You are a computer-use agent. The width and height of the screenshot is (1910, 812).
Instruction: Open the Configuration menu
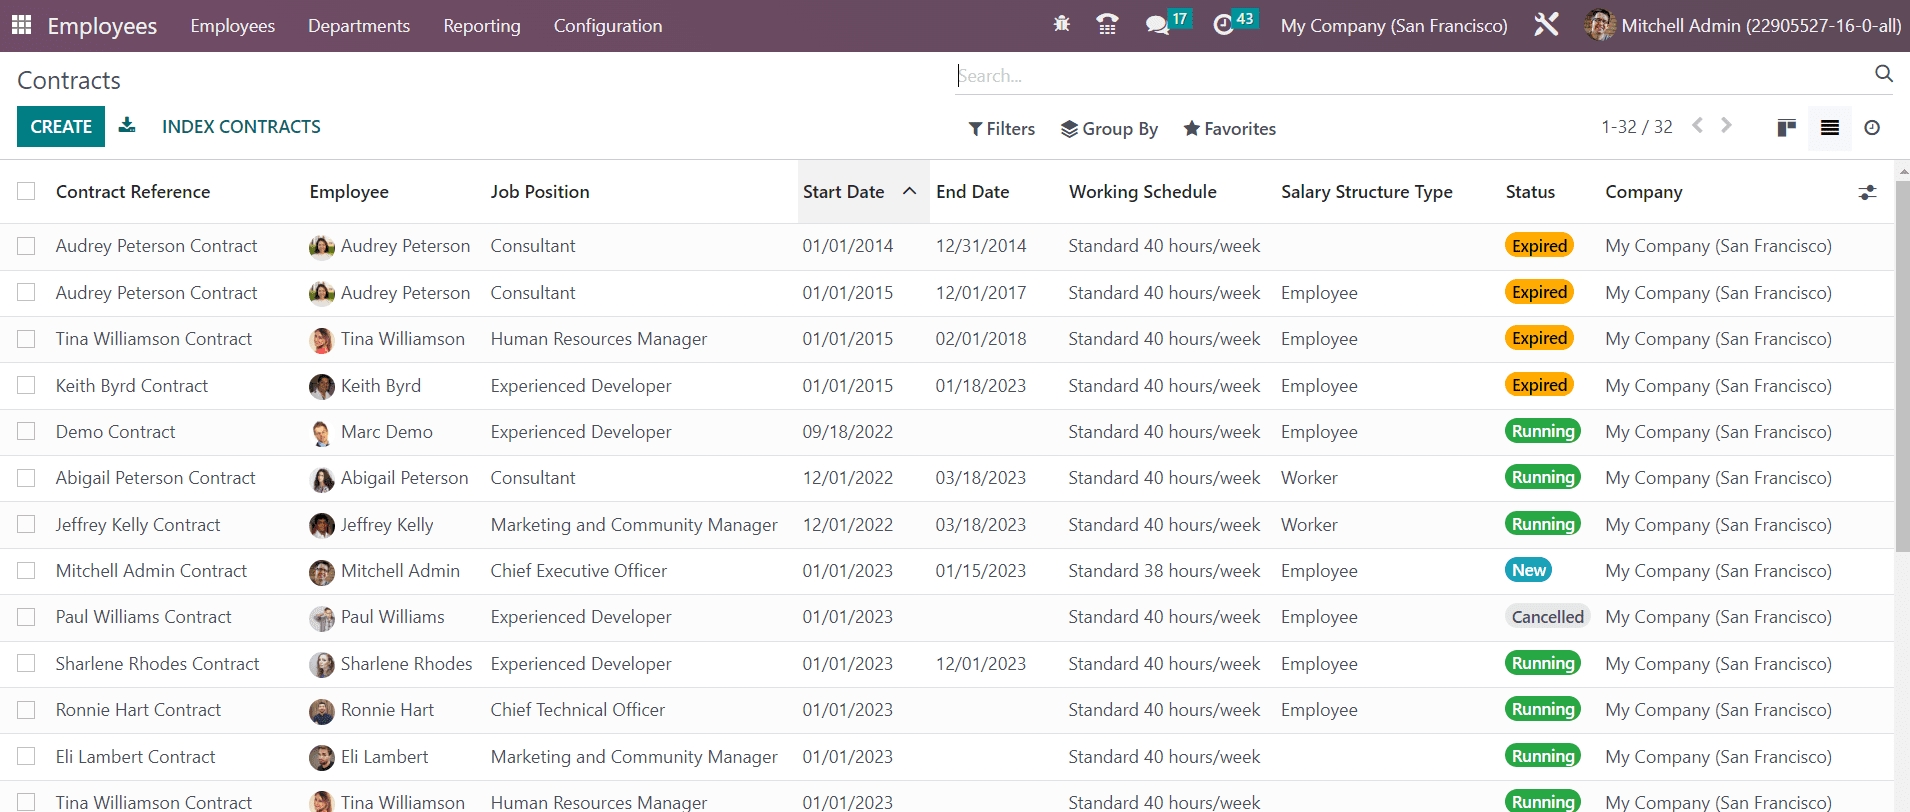pos(607,26)
